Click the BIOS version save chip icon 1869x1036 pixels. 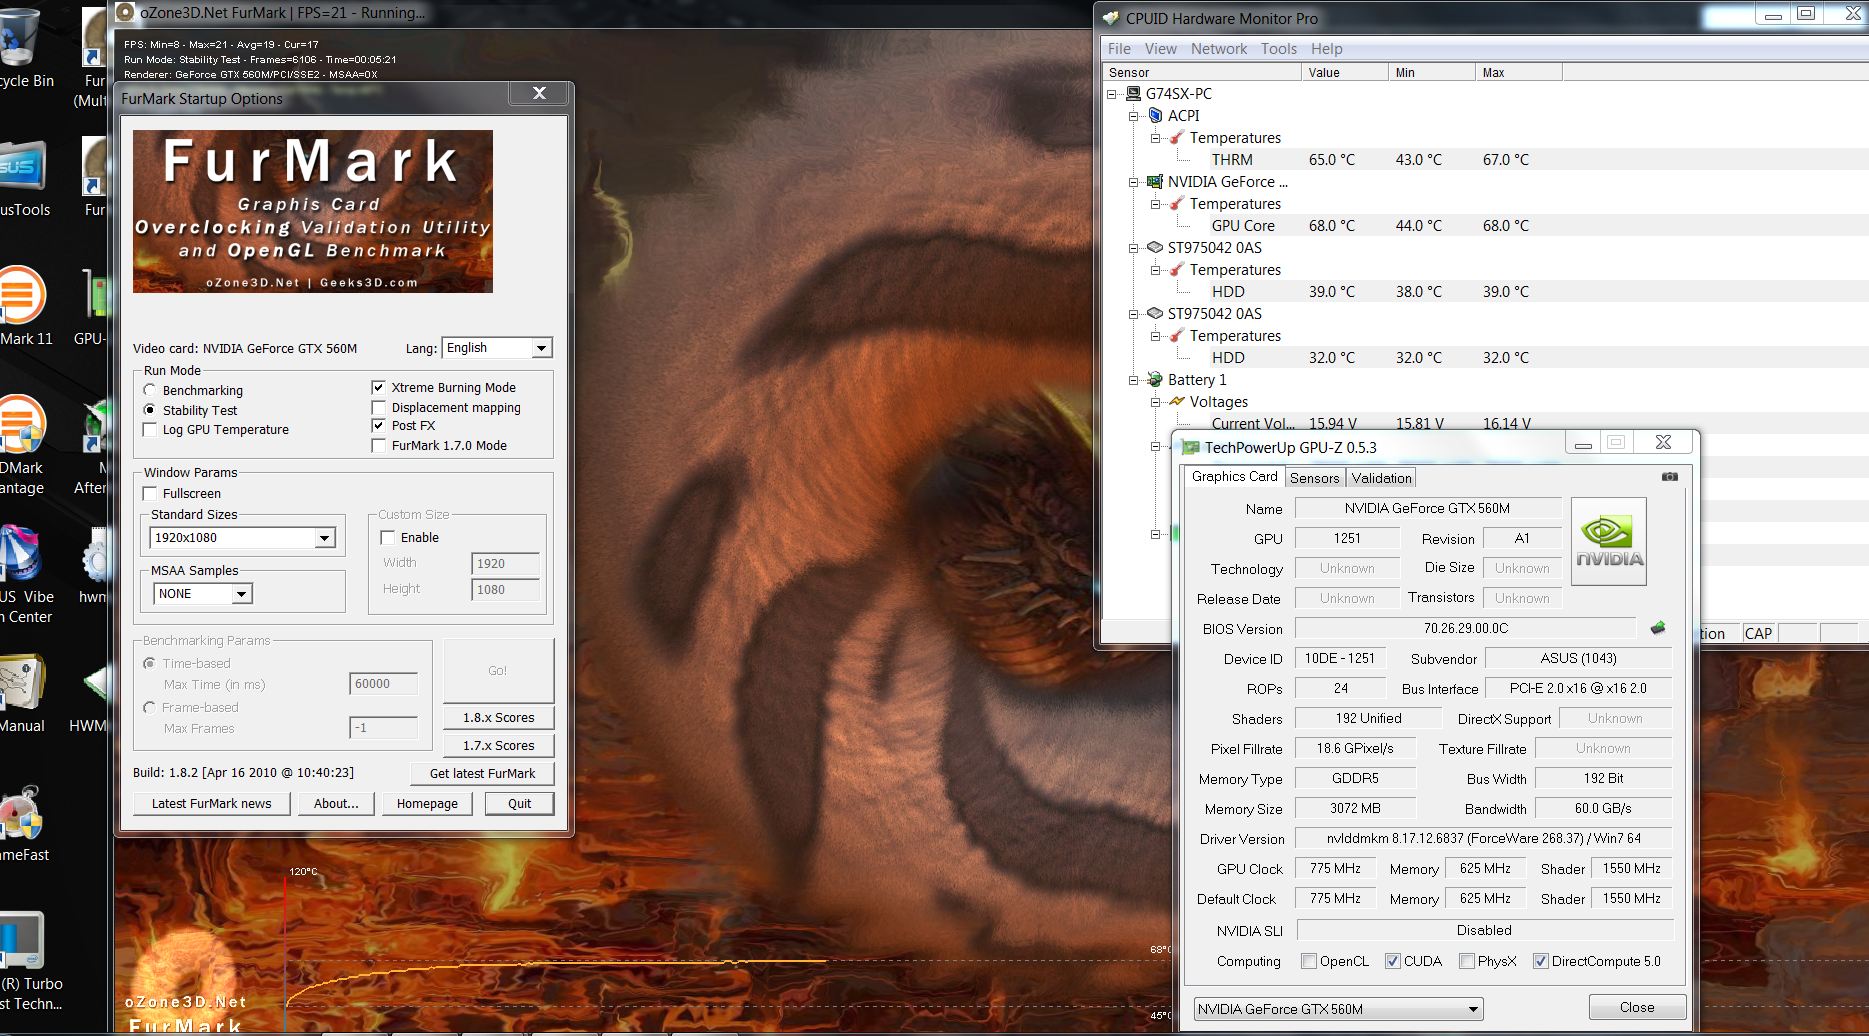1658,628
